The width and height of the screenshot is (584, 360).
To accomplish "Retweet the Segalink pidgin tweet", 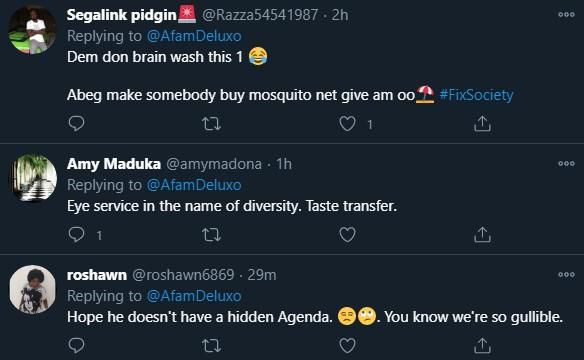I will [212, 124].
